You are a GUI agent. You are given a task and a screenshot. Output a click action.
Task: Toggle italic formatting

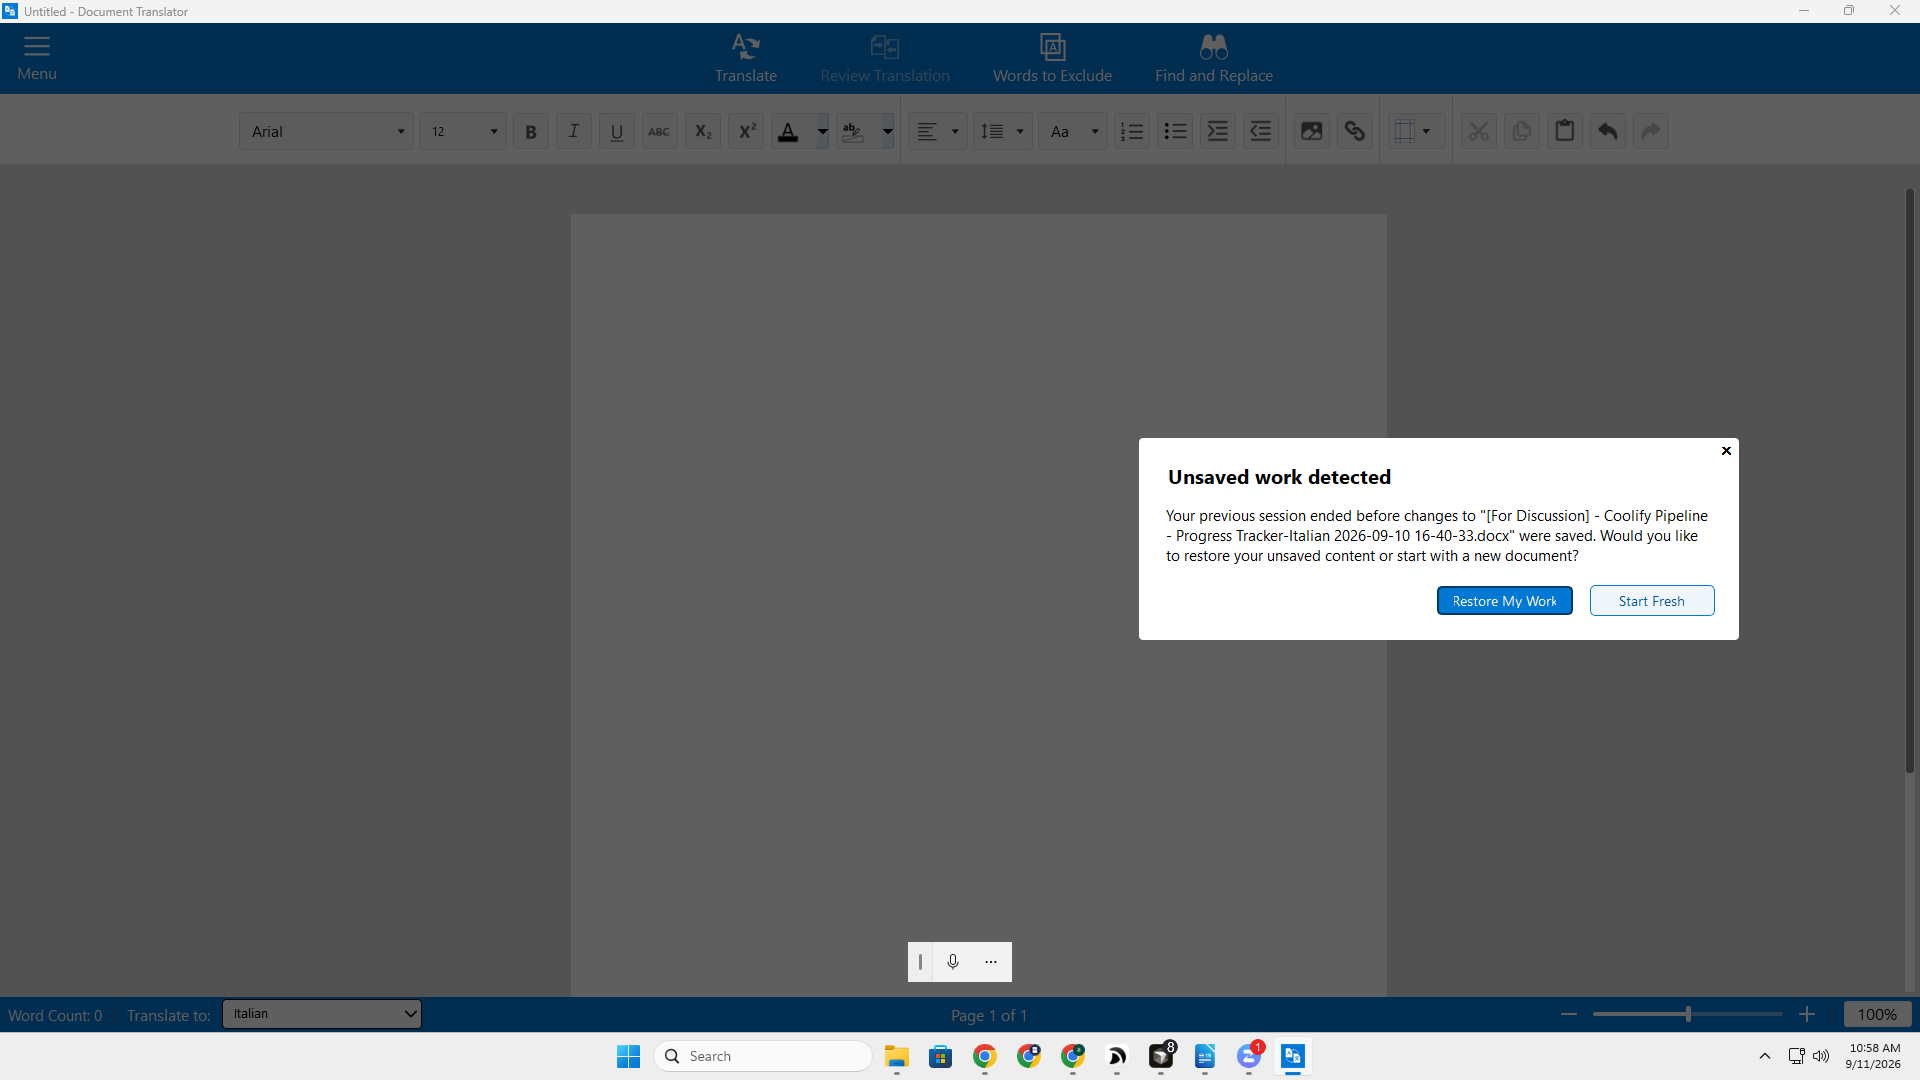pos(574,131)
